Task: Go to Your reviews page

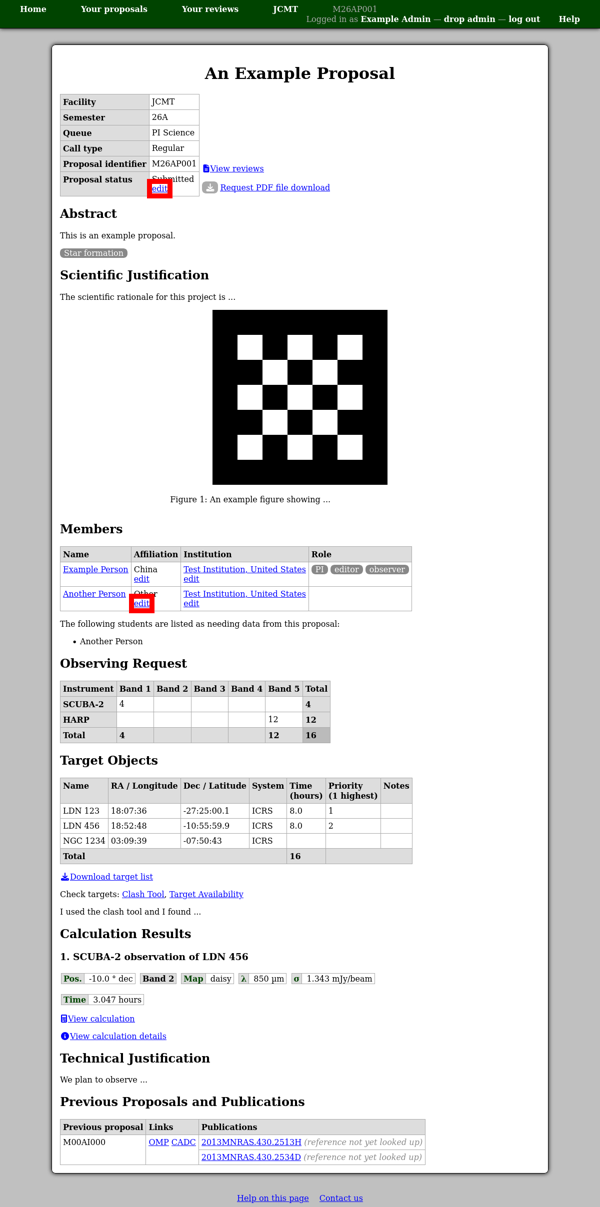Action: coord(210,9)
